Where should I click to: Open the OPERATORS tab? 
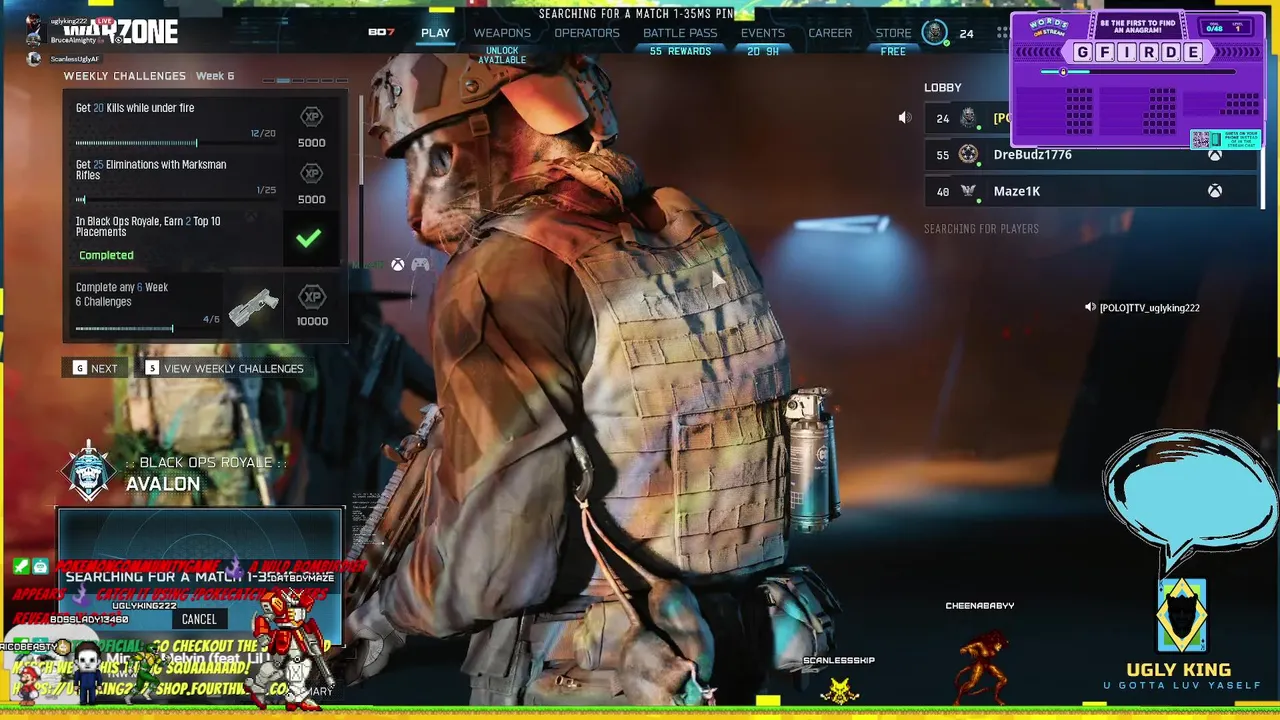pos(587,33)
